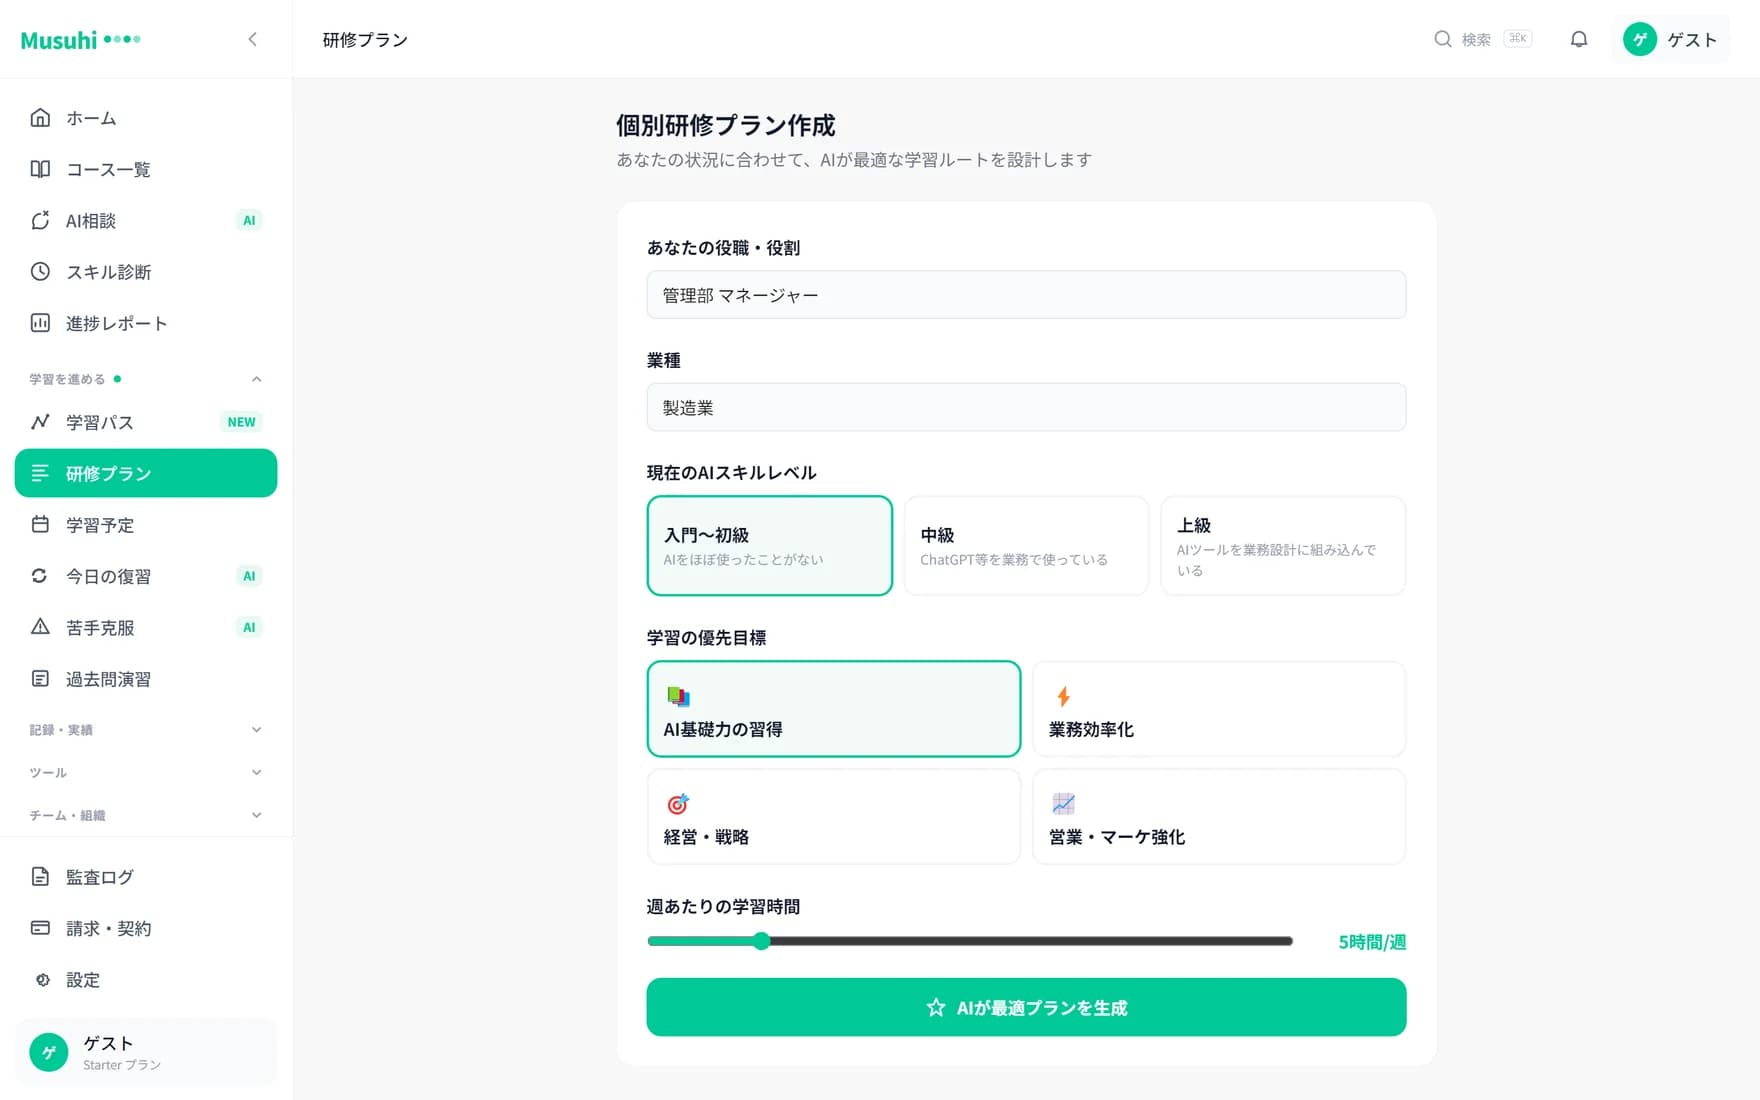Click the lightning icon on 業務効率化 card

(x=1064, y=696)
